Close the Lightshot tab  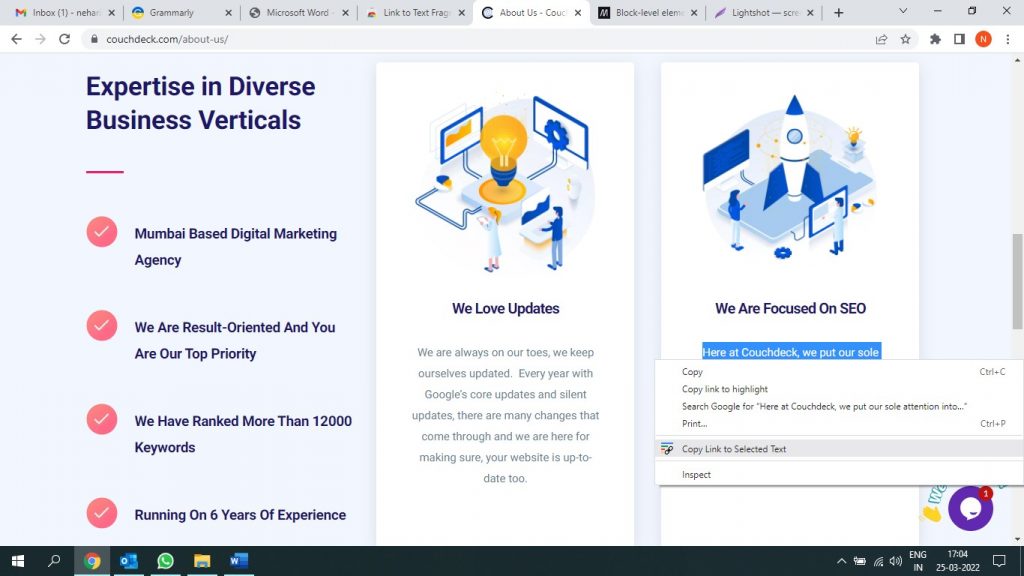(x=810, y=12)
